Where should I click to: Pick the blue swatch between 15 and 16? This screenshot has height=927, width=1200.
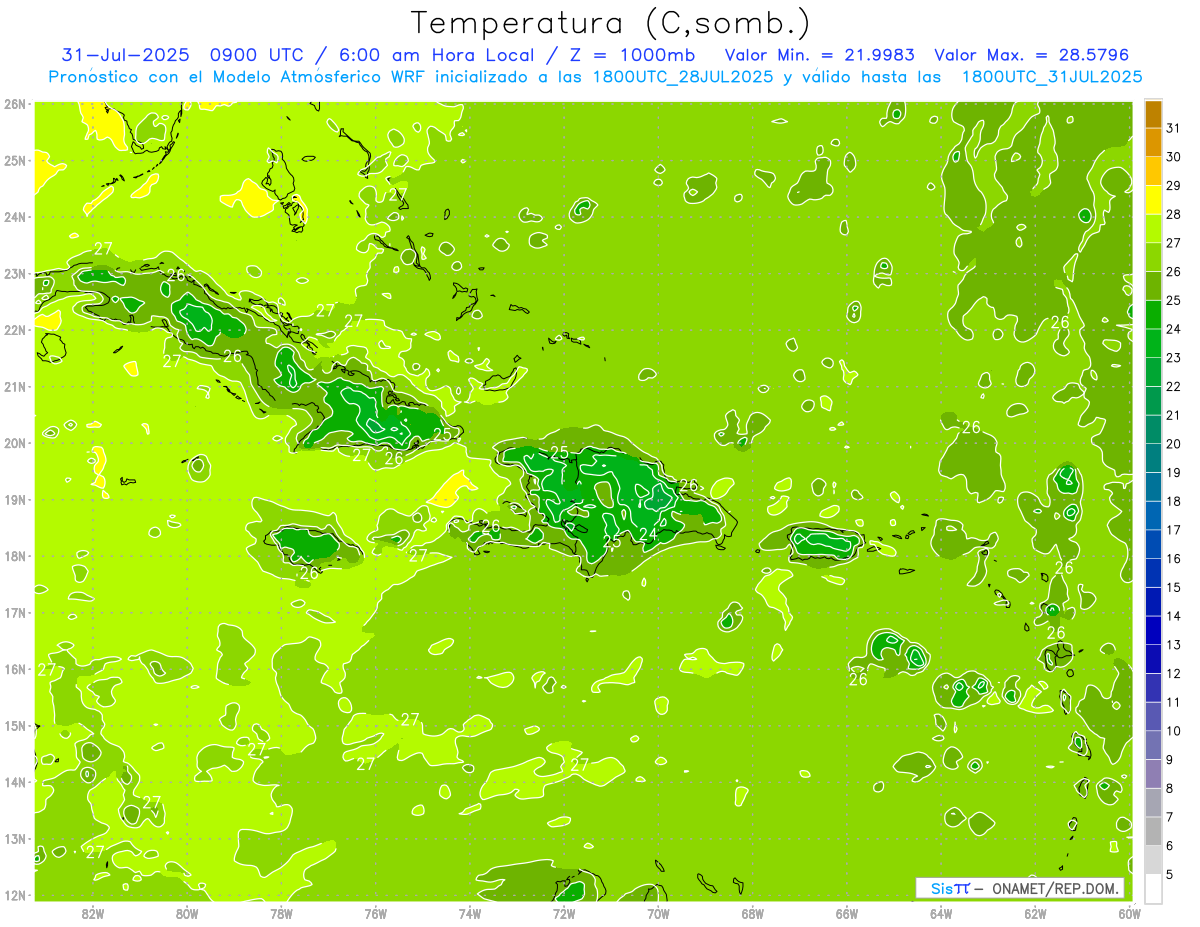click(x=1154, y=573)
